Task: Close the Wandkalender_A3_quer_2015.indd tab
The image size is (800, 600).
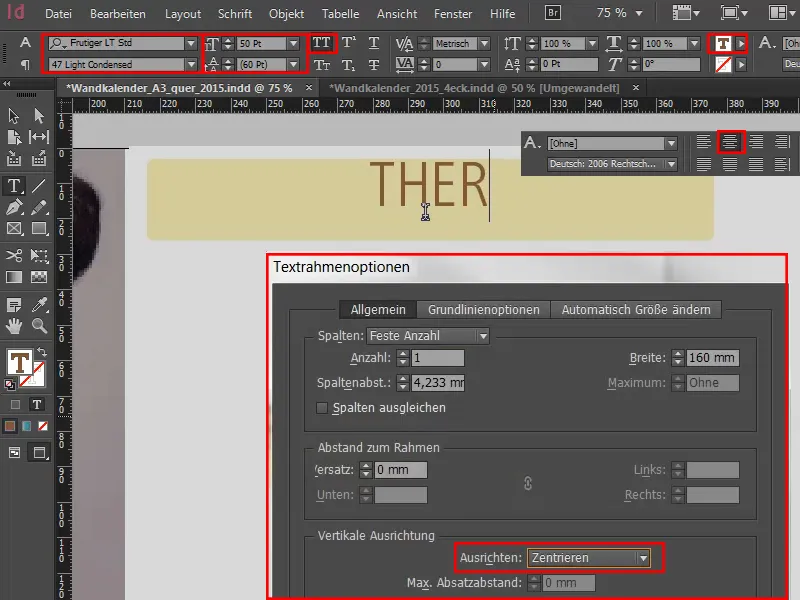Action: [x=309, y=88]
